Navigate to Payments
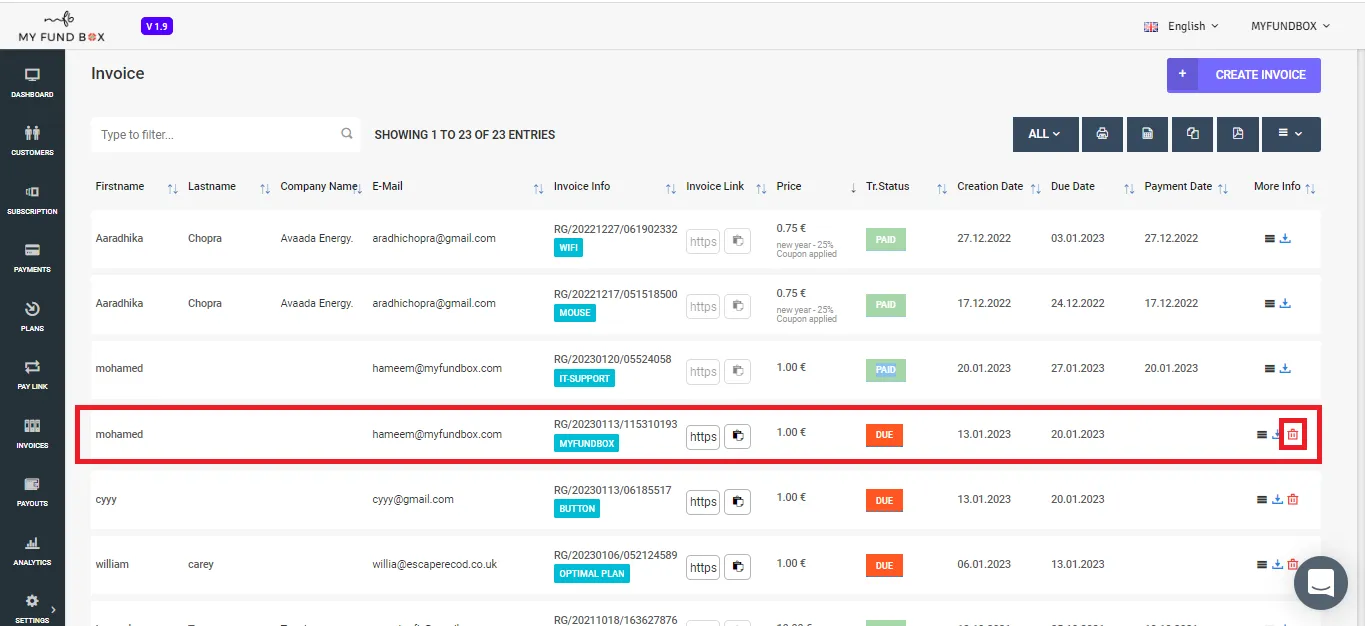 [x=32, y=258]
